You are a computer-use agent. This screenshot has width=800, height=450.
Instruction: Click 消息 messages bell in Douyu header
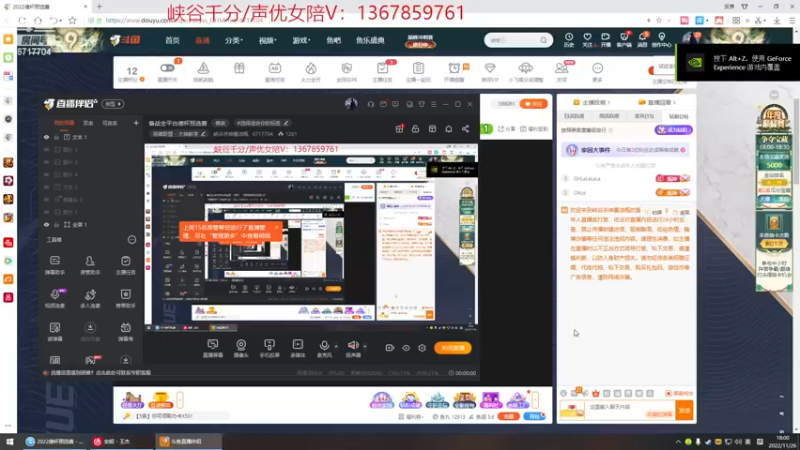click(x=642, y=40)
